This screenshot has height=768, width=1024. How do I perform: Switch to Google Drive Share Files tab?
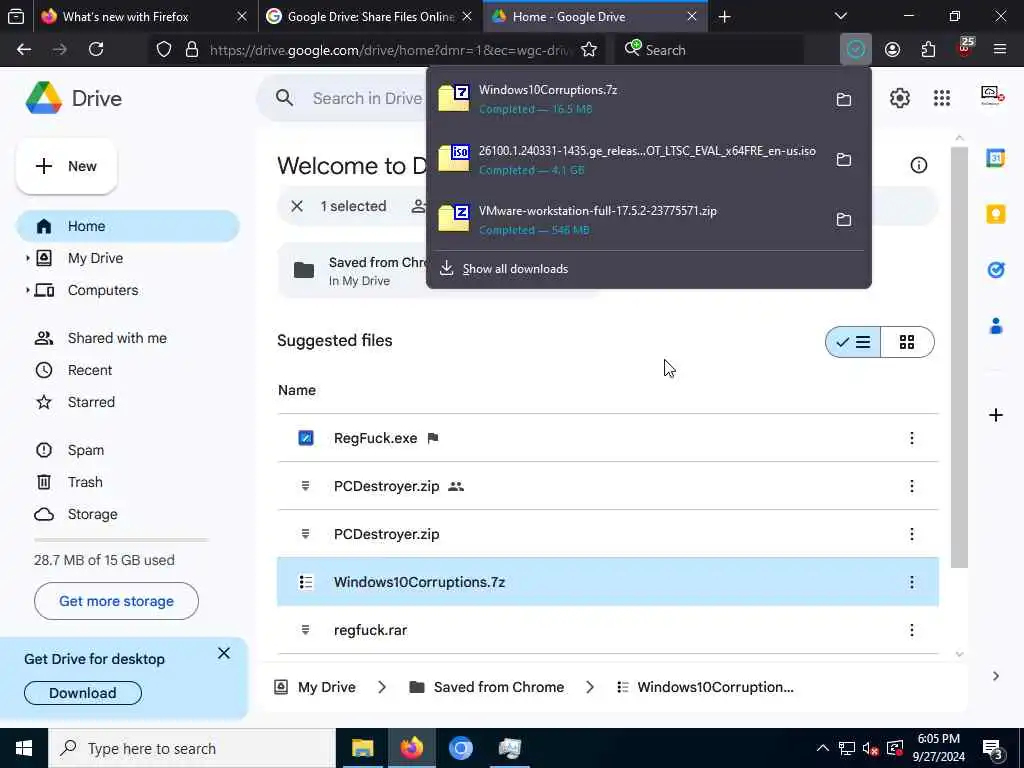tap(369, 17)
